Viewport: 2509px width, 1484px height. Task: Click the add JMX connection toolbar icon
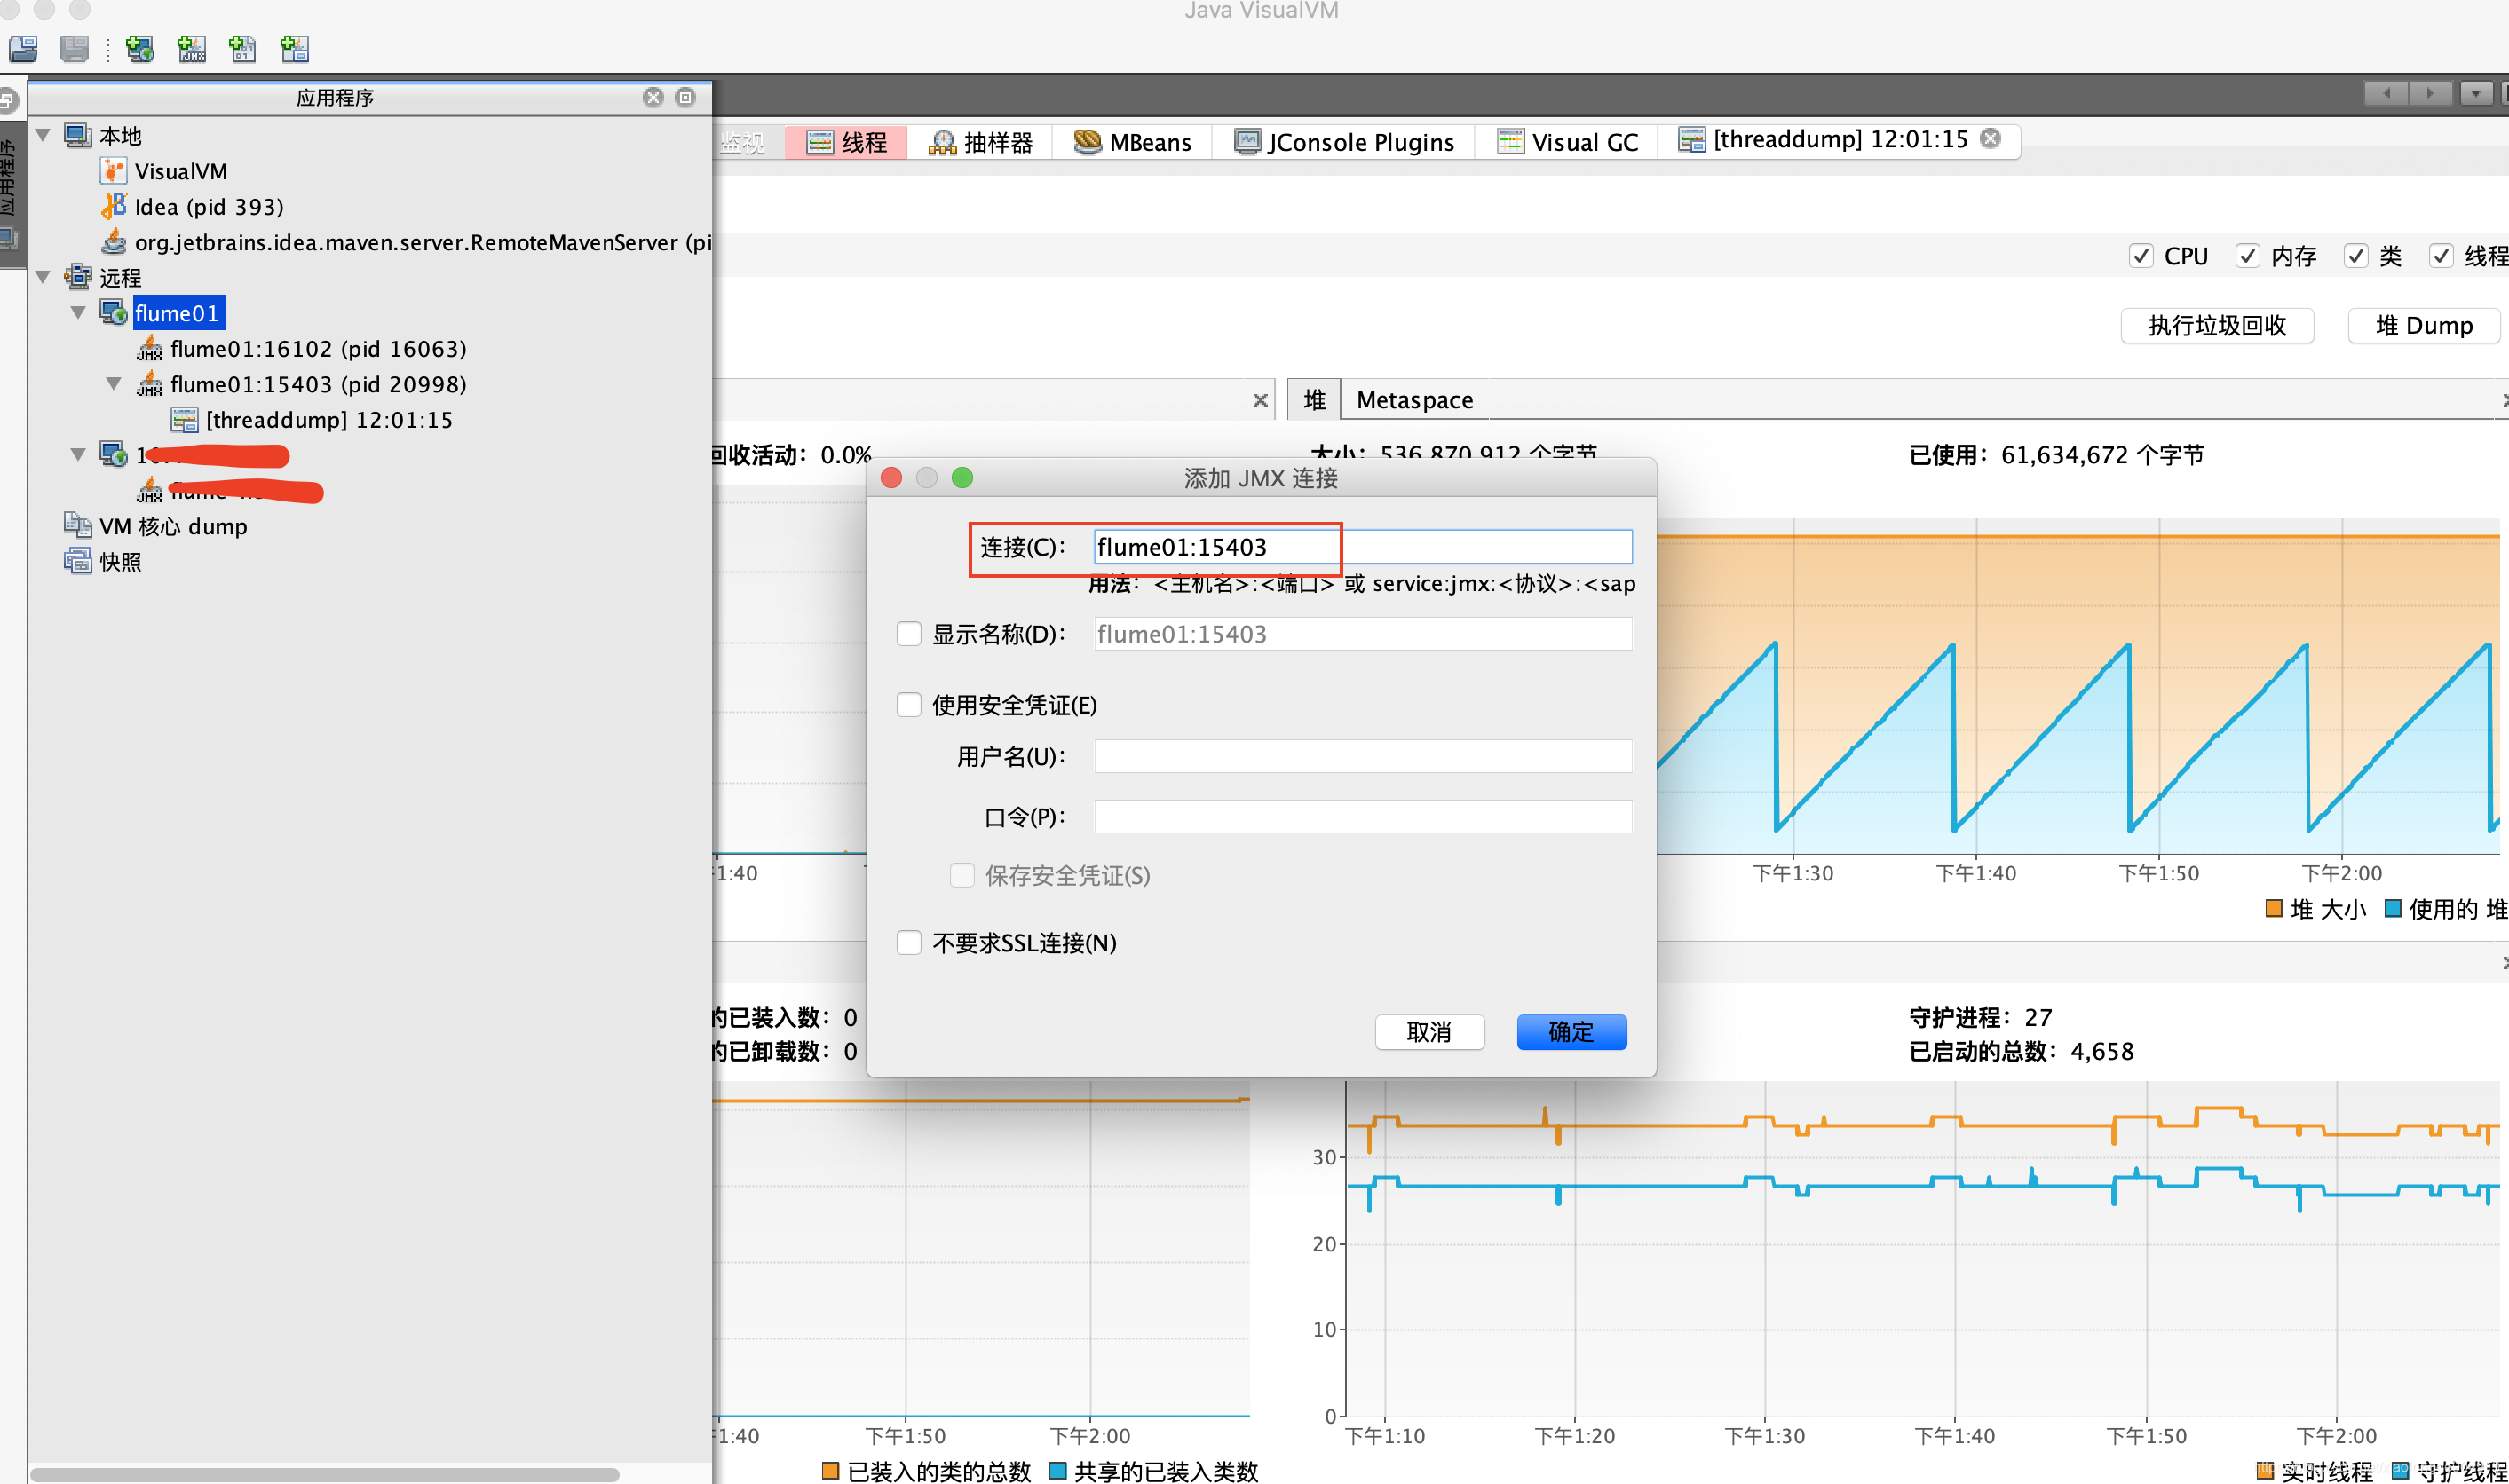click(x=191, y=48)
